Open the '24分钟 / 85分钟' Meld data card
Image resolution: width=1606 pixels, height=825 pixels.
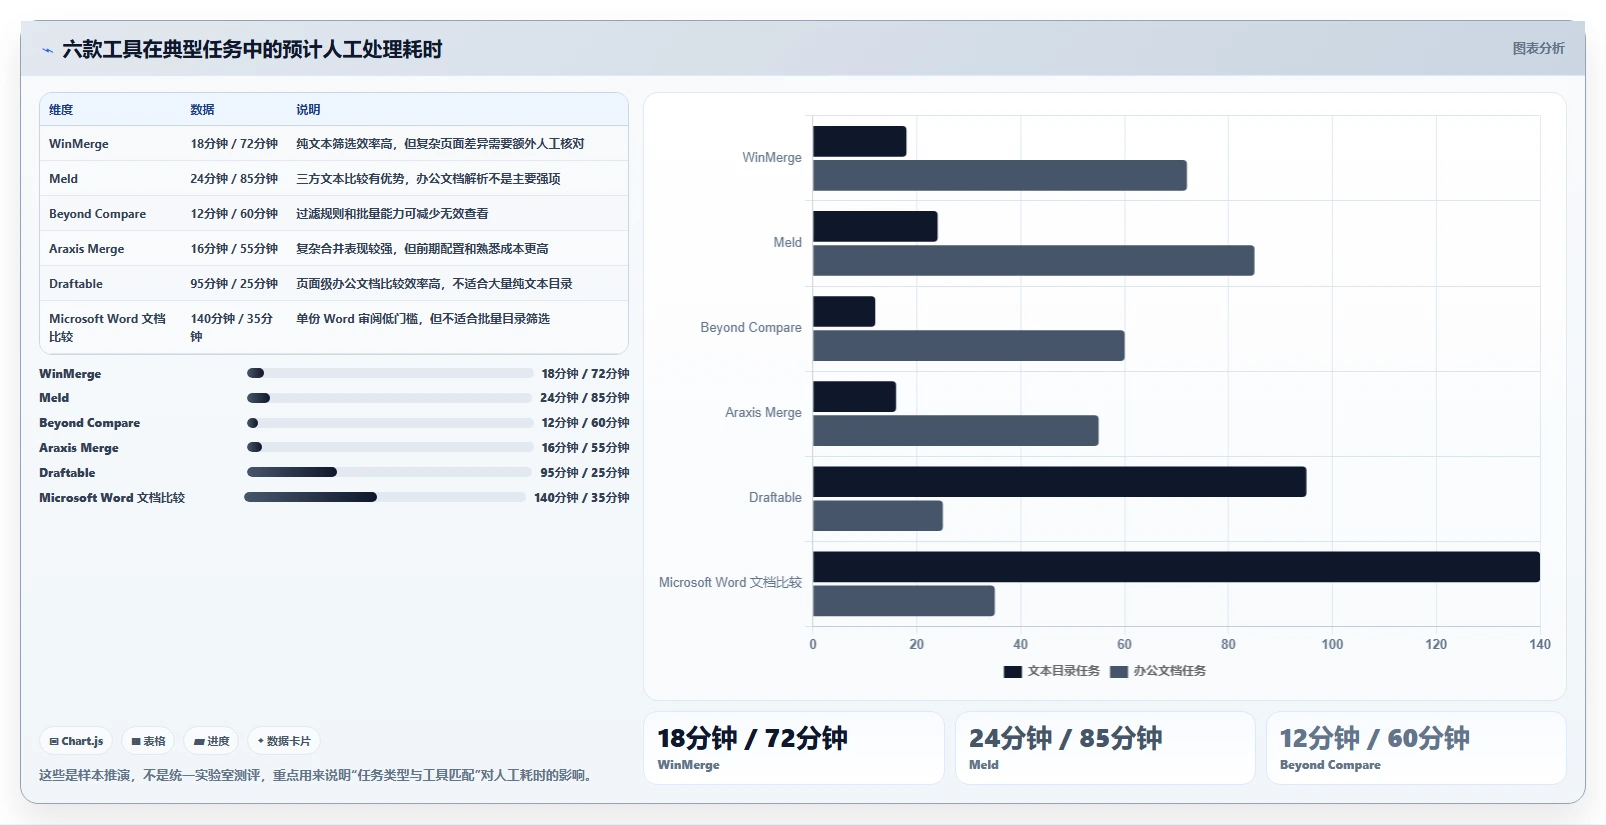pos(1105,748)
